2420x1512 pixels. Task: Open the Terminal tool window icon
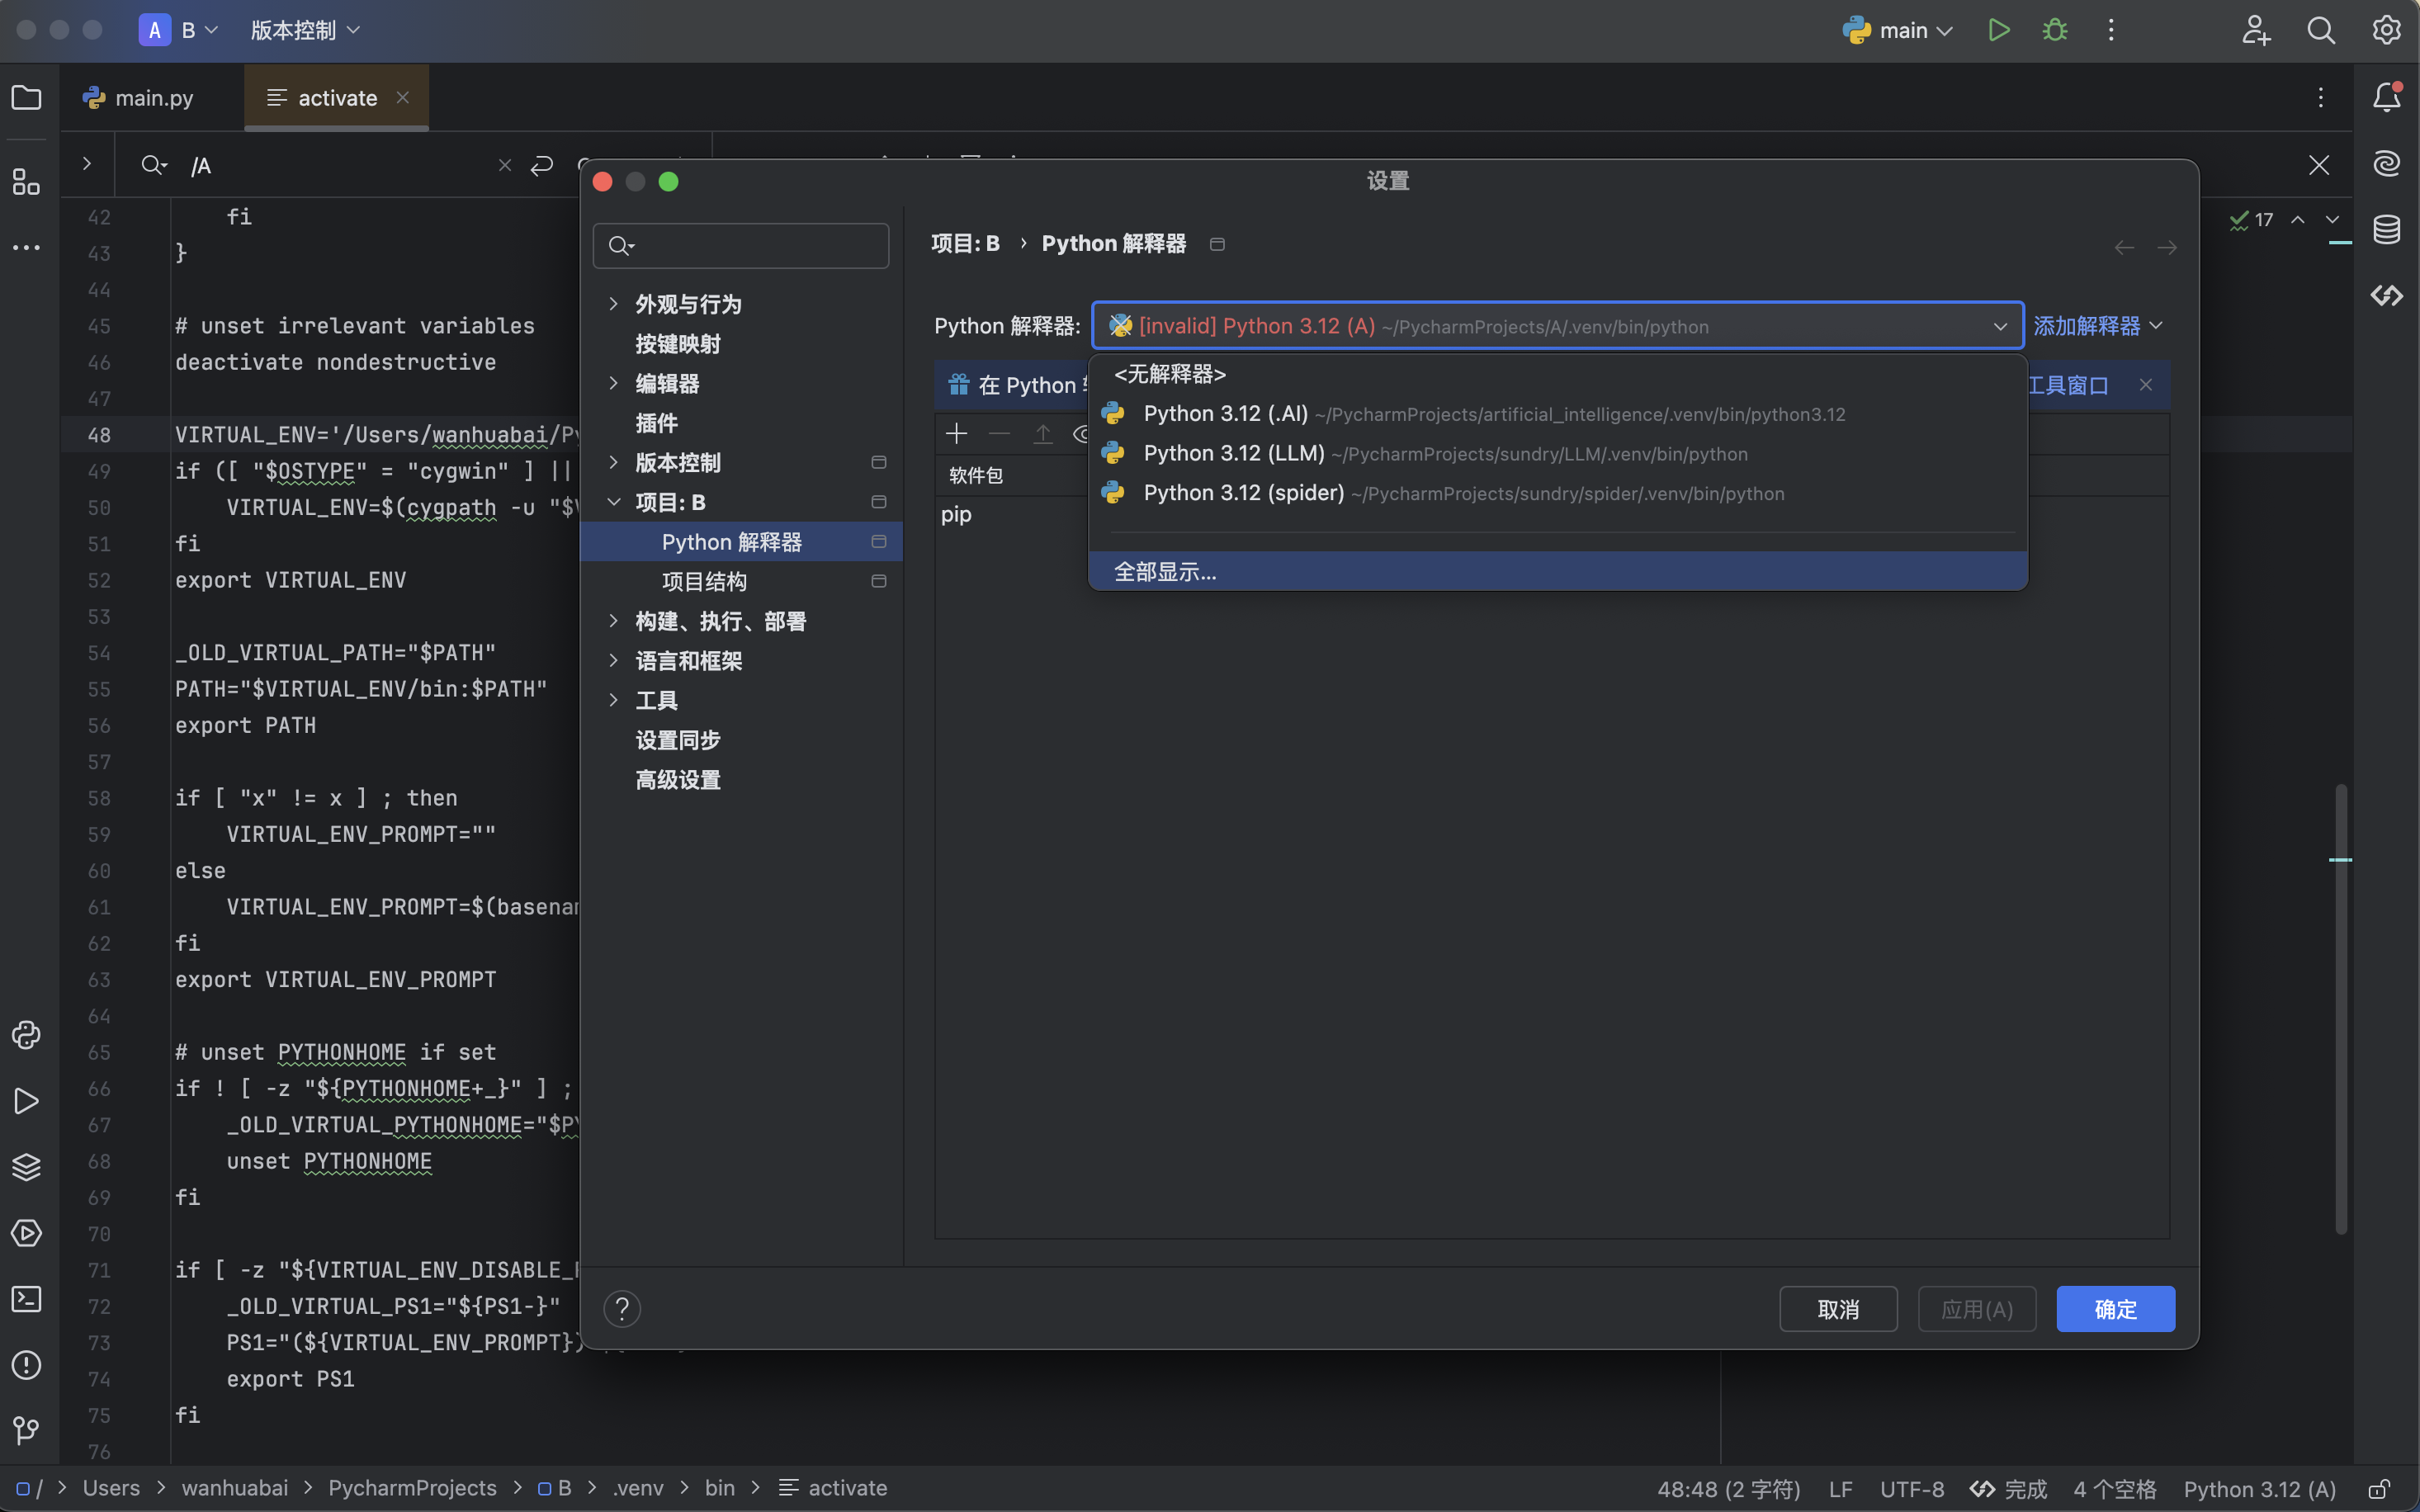tap(26, 1299)
